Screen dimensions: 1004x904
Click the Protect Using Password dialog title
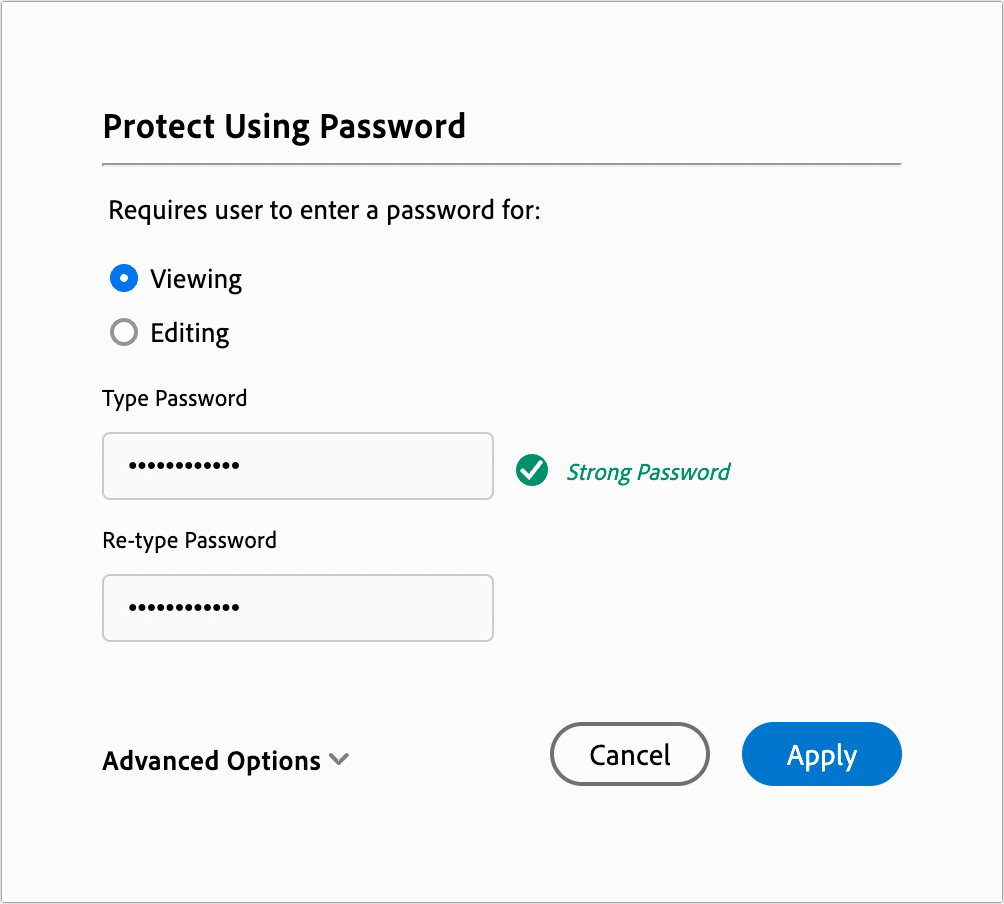[x=284, y=127]
